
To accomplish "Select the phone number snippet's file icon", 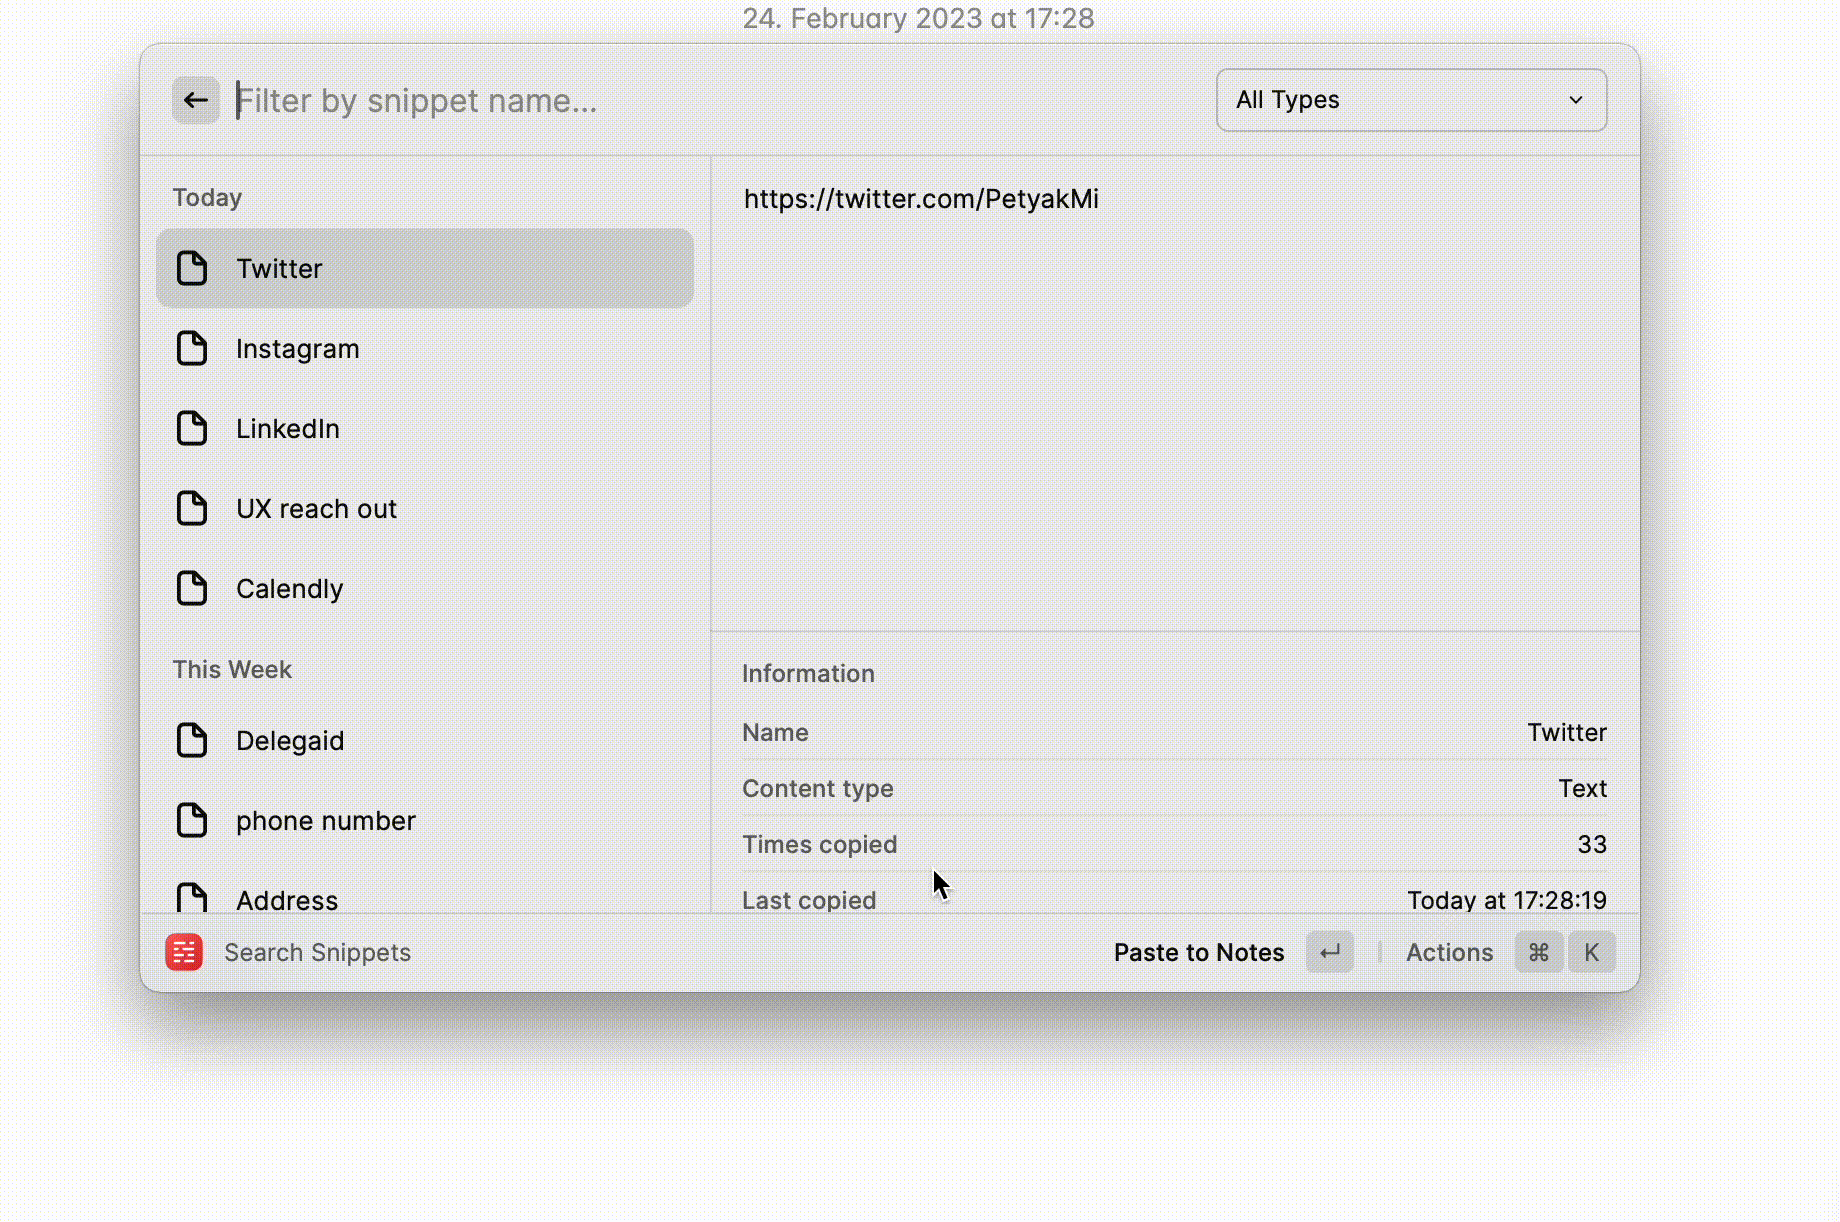I will coord(193,820).
